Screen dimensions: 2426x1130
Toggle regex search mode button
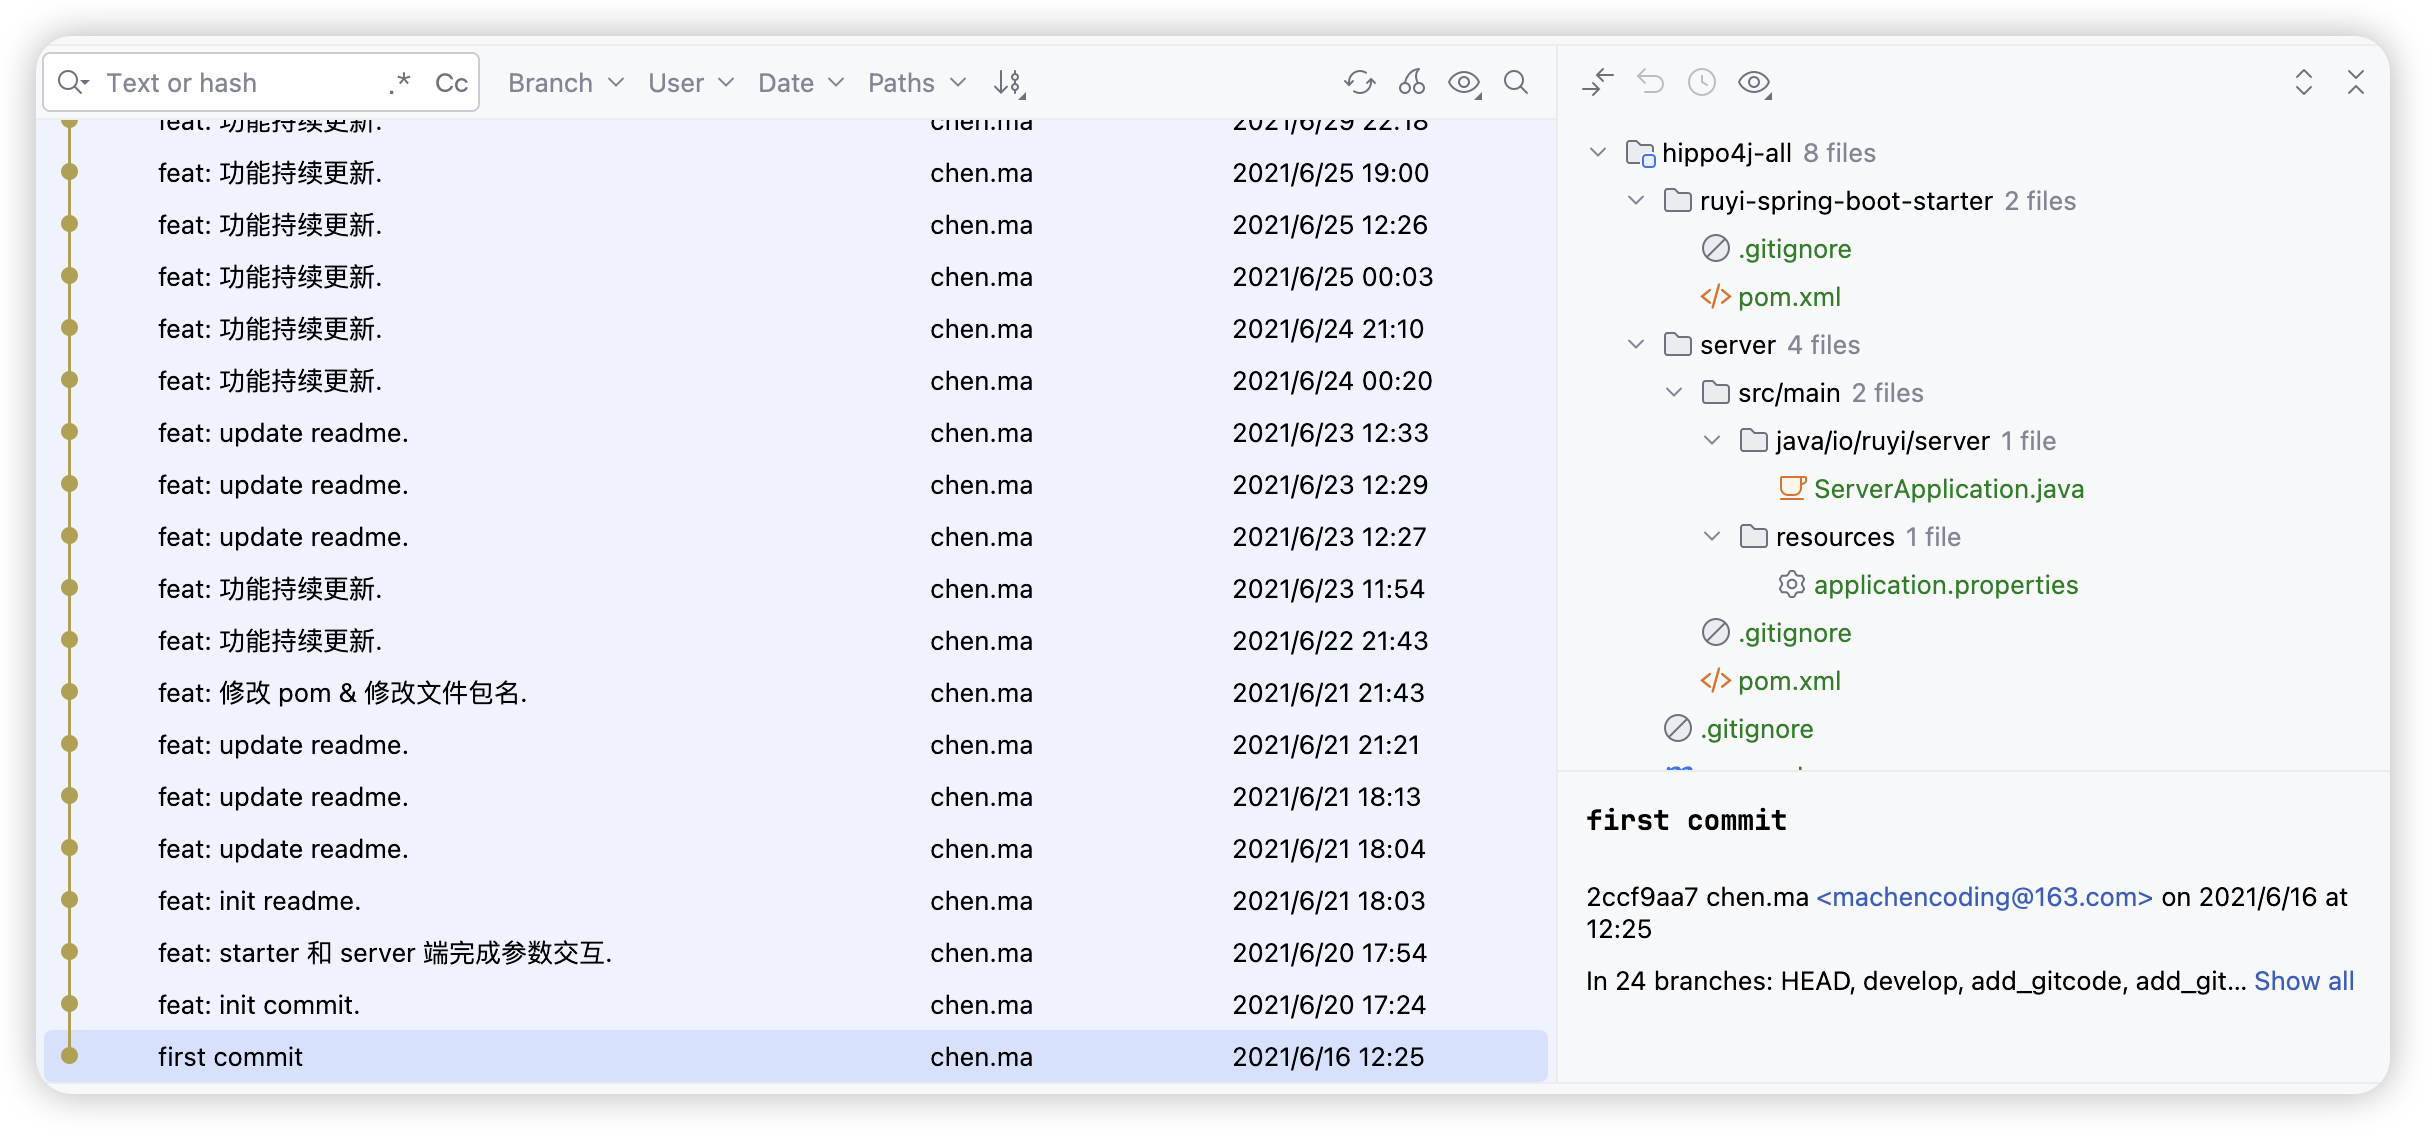point(400,83)
